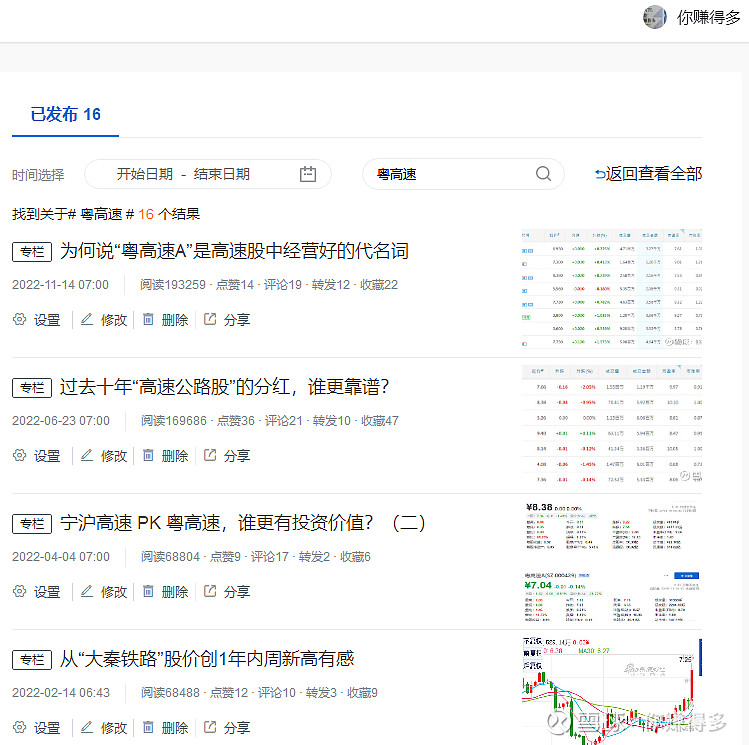This screenshot has width=749, height=745.
Task: Click the calendar icon in date picker
Action: [x=308, y=174]
